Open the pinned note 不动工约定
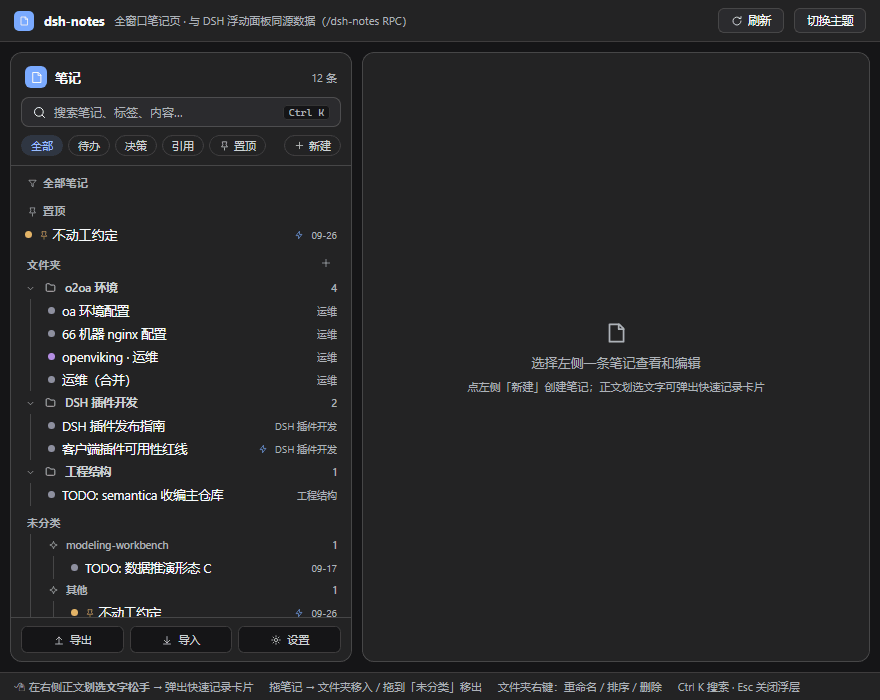The height and width of the screenshot is (700, 880). [181, 235]
